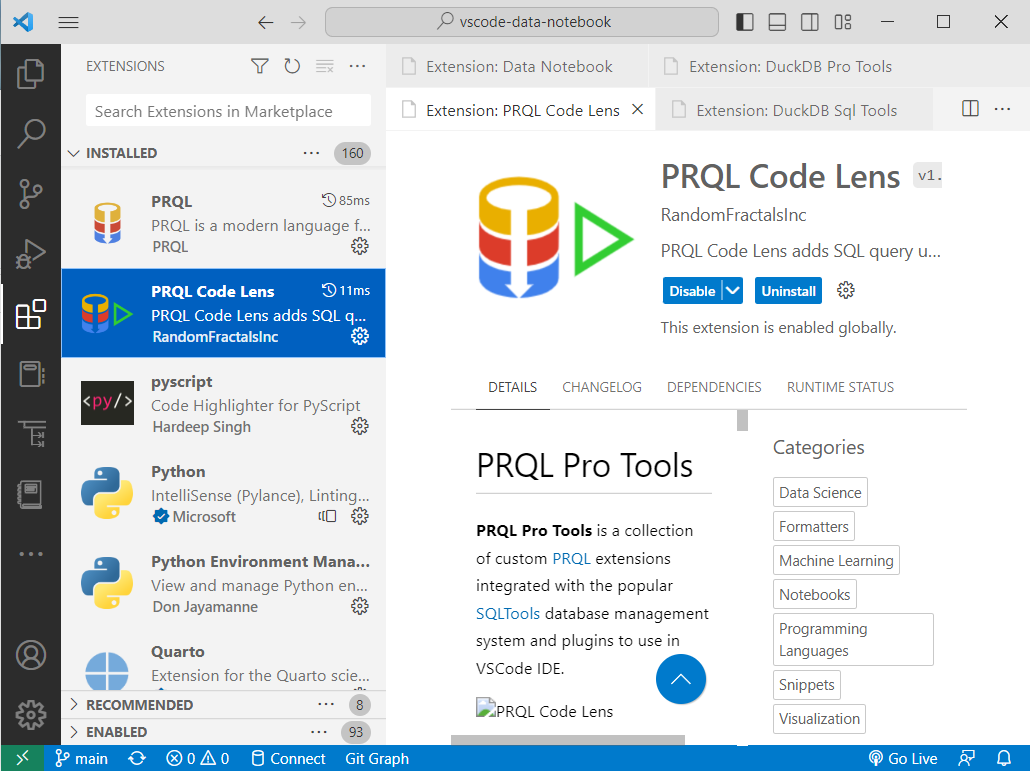The image size is (1030, 771).
Task: Open the Disable button dropdown arrow
Action: click(x=732, y=290)
